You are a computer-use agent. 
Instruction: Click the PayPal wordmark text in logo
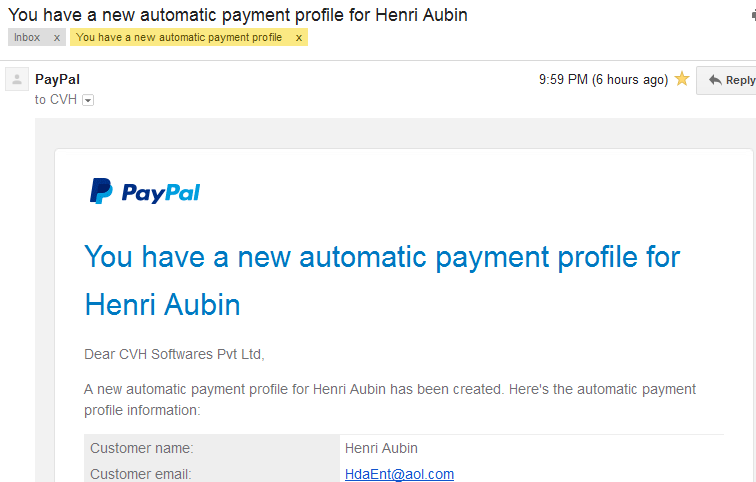[161, 193]
